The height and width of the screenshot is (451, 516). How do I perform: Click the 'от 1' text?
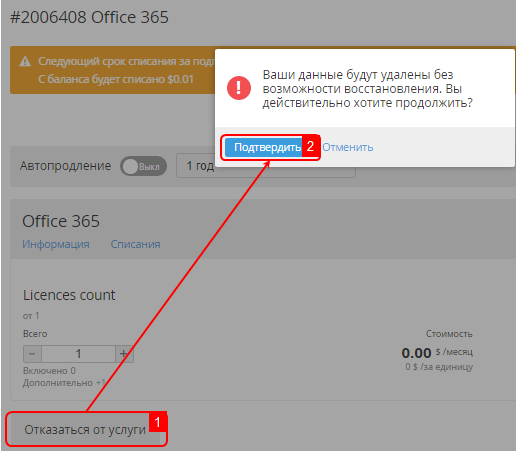coord(31,315)
